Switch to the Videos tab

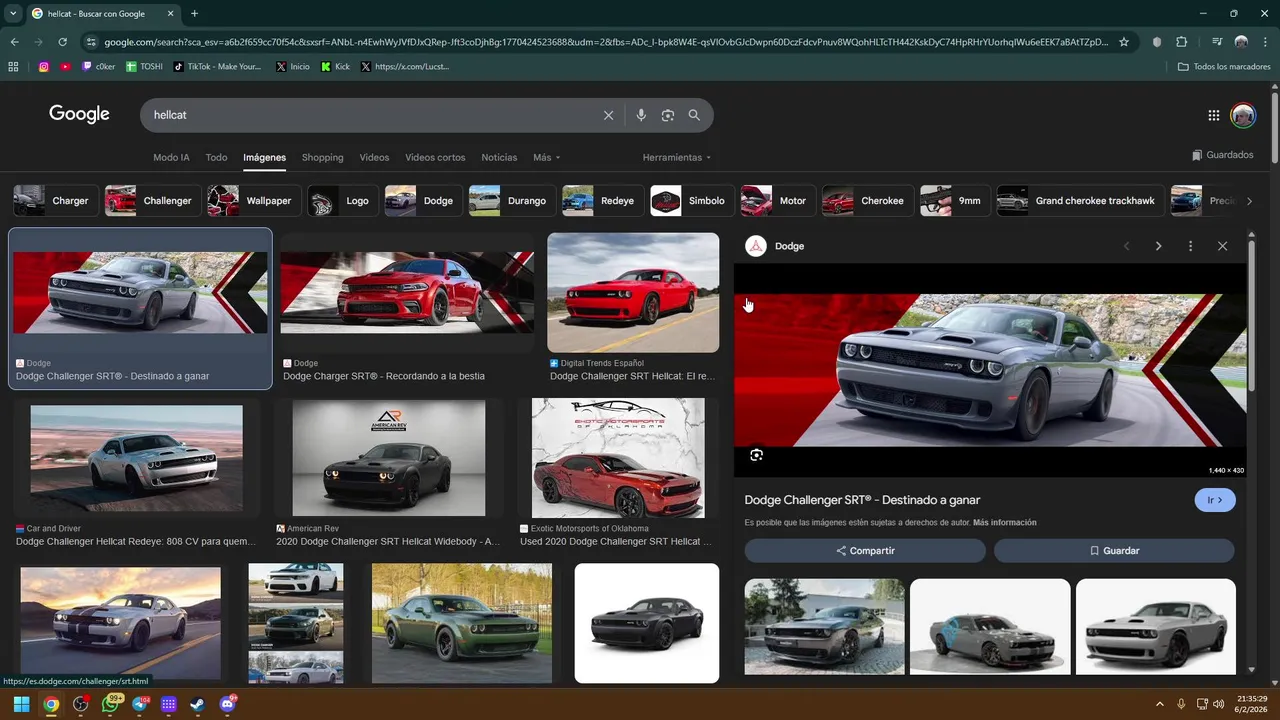374,158
